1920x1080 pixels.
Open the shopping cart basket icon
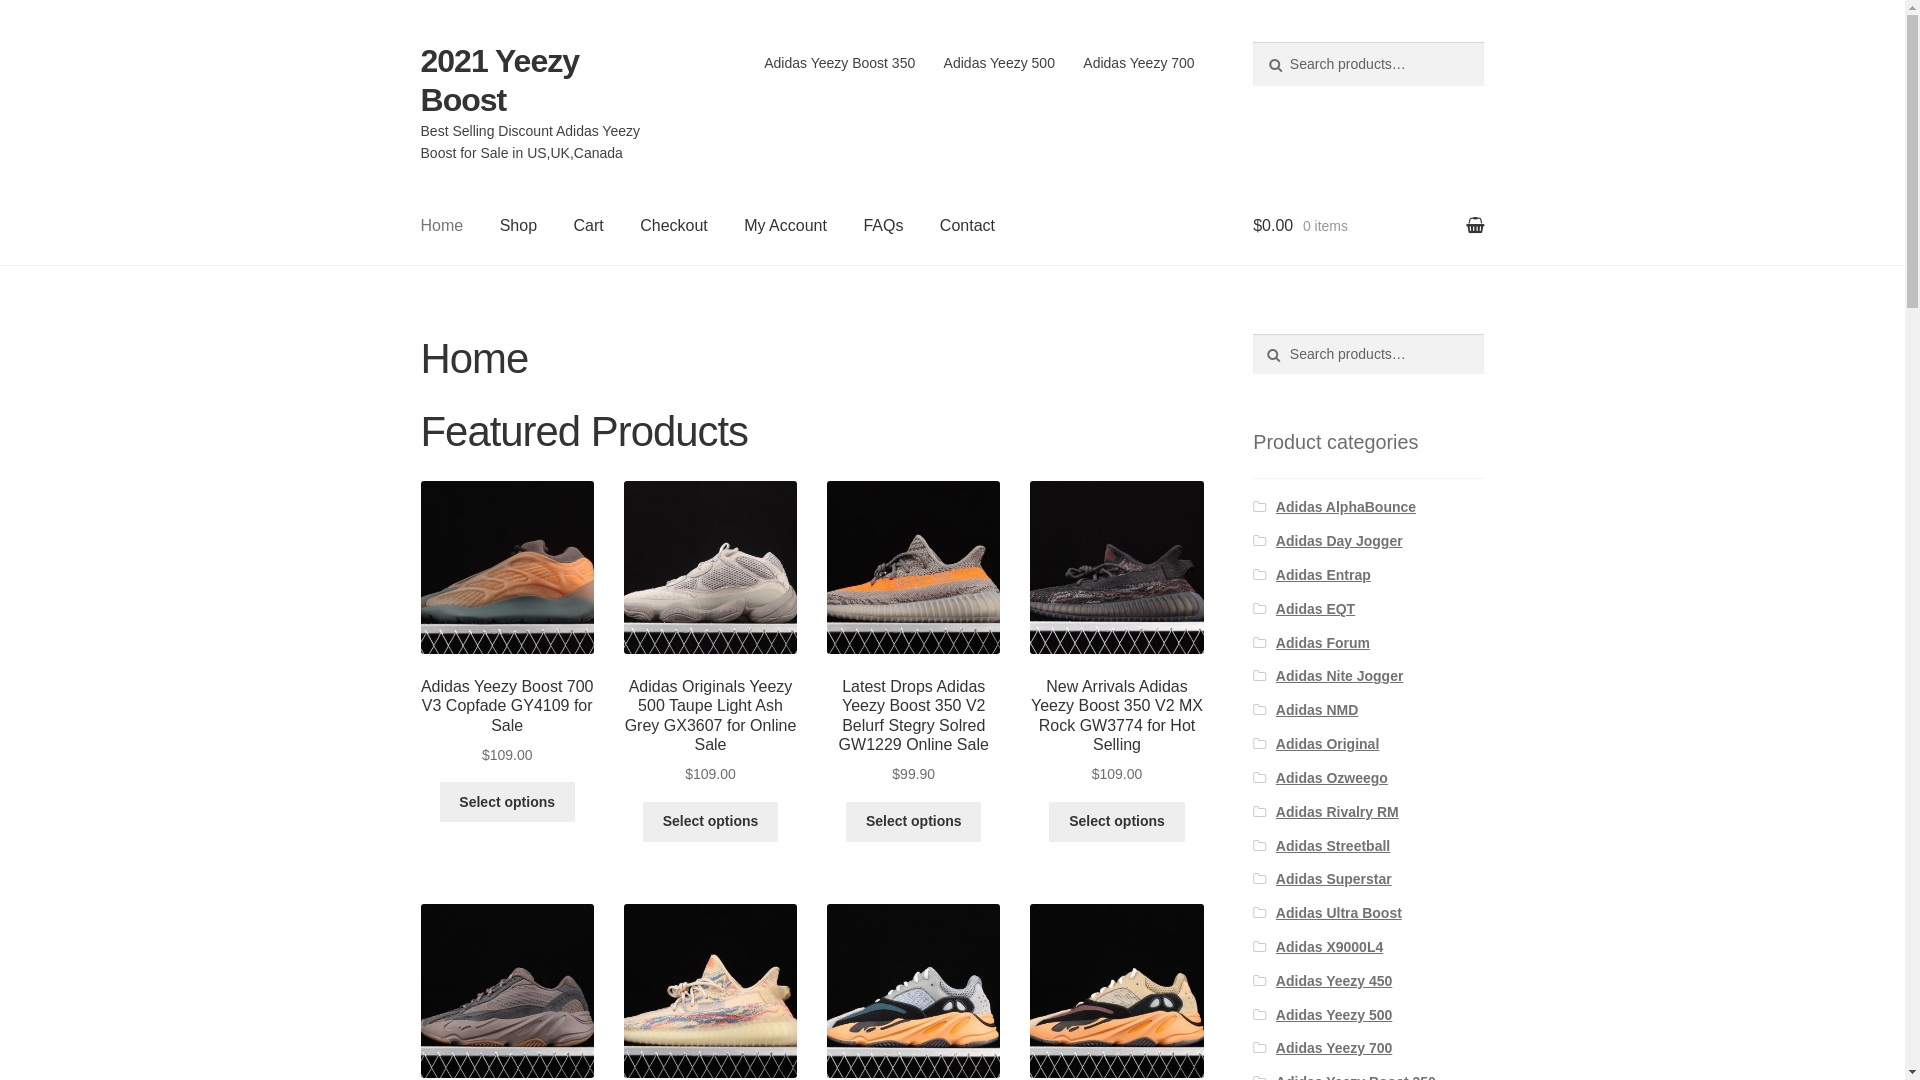1474,225
